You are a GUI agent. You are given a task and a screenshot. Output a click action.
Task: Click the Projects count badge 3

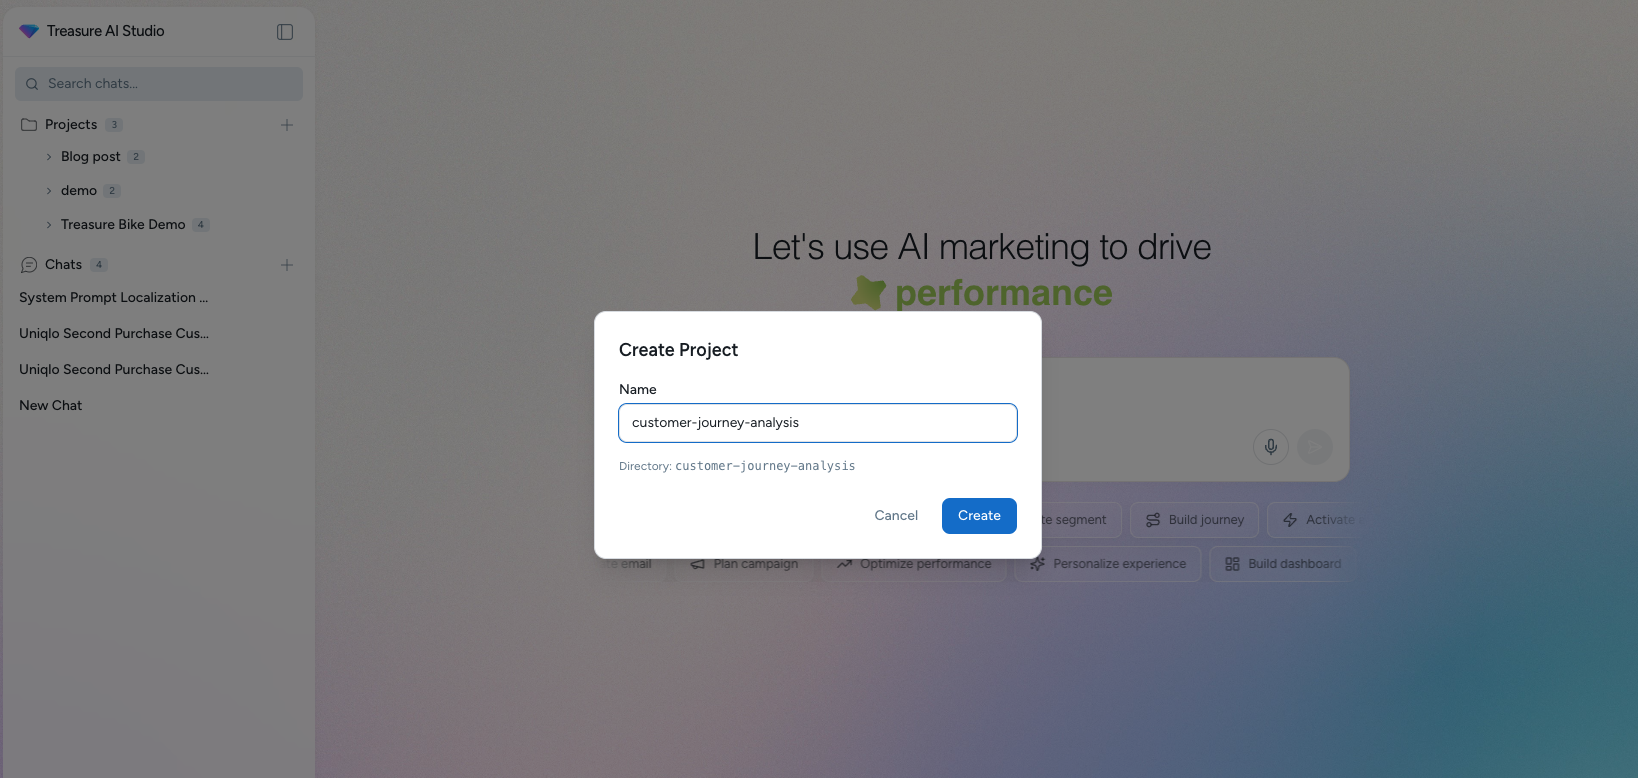[x=114, y=125]
